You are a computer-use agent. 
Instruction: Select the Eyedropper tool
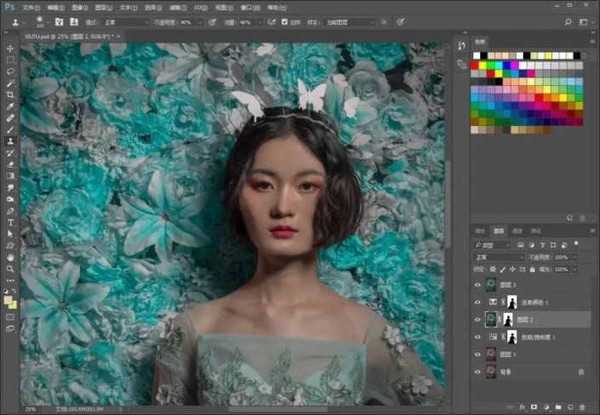pos(10,106)
